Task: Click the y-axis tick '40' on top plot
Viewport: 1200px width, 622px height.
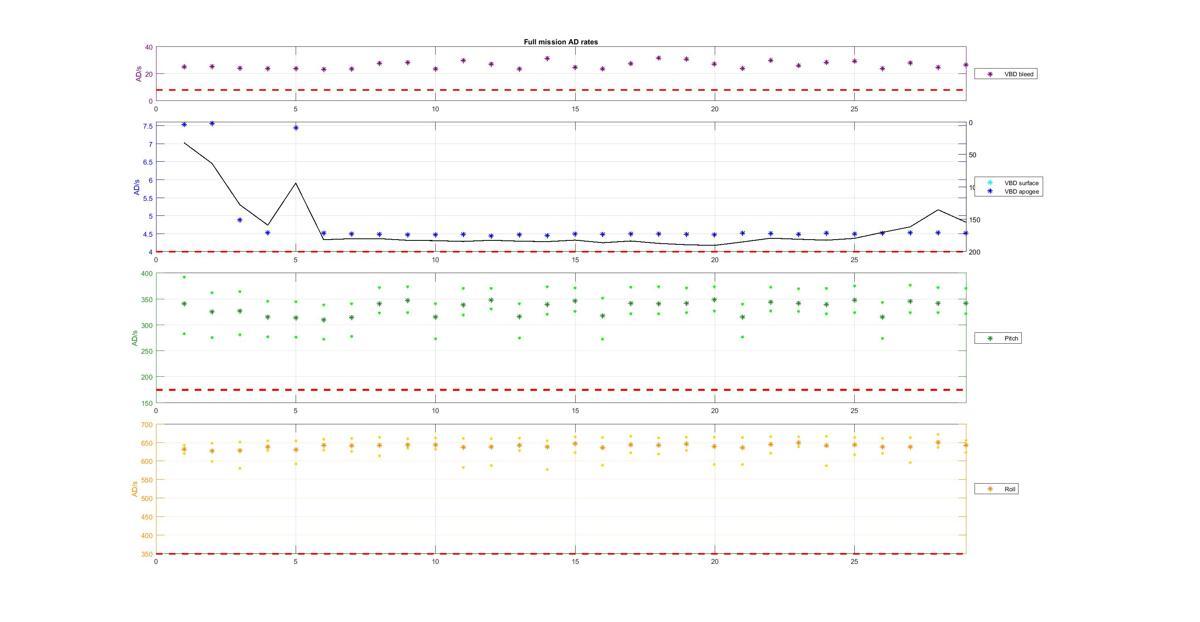Action: pyautogui.click(x=148, y=48)
